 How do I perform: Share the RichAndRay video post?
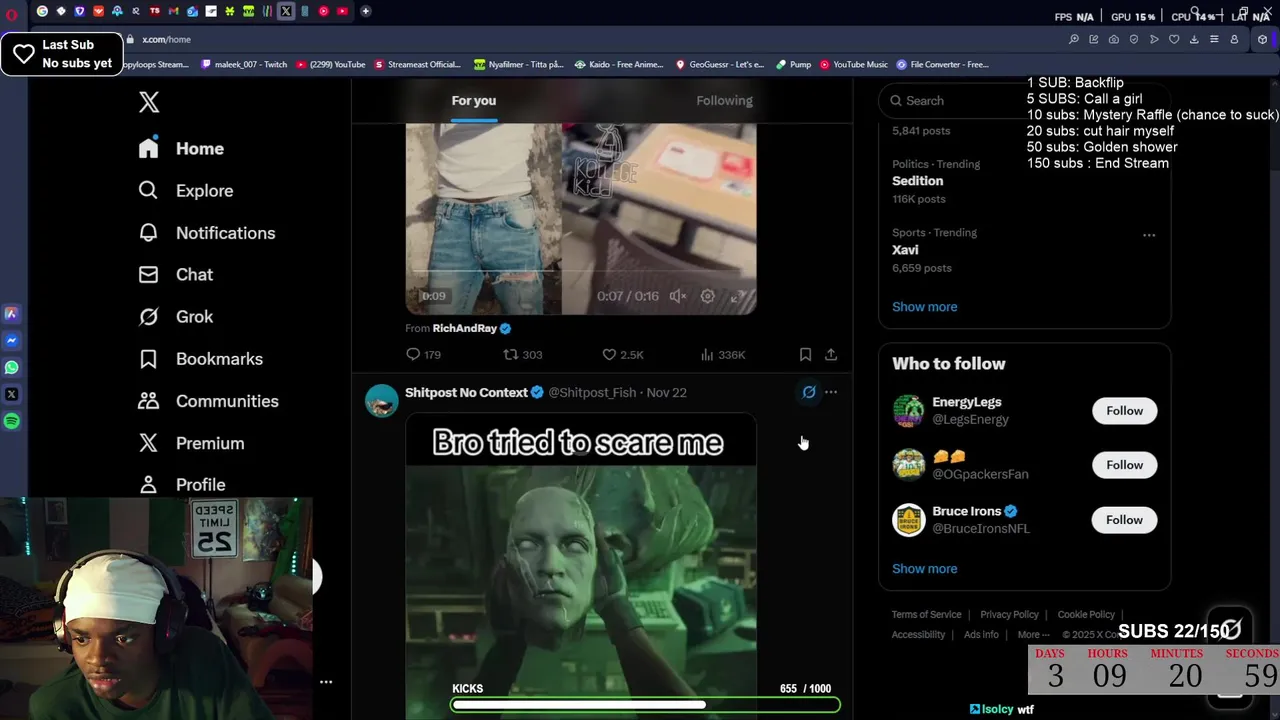coord(831,354)
